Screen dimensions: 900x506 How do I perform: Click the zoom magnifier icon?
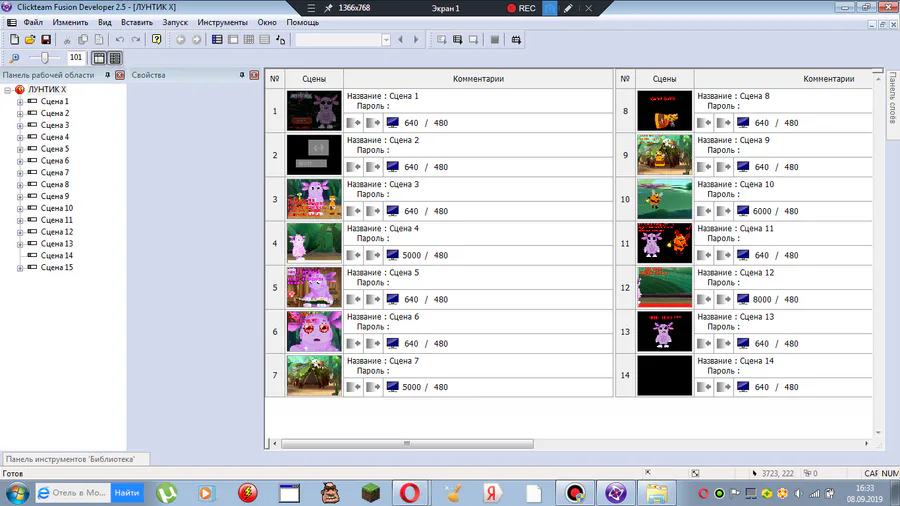click(x=14, y=58)
